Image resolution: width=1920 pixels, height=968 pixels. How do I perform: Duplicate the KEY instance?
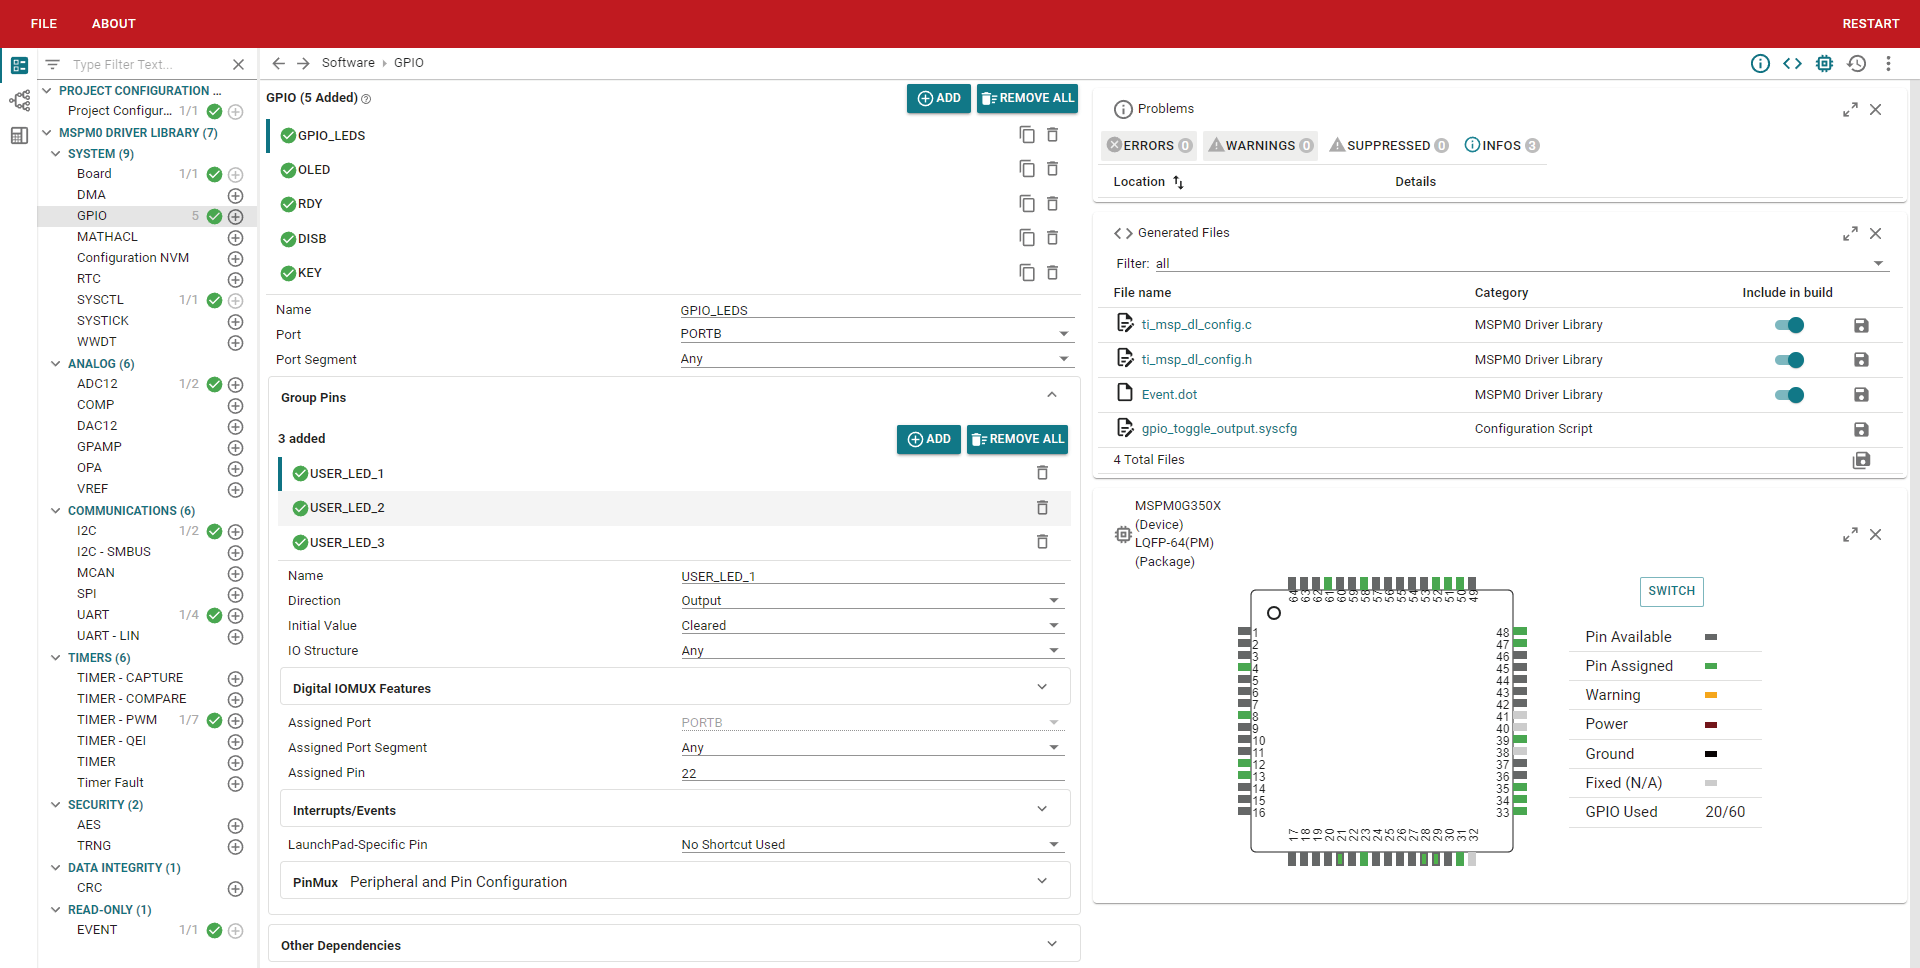click(1026, 272)
